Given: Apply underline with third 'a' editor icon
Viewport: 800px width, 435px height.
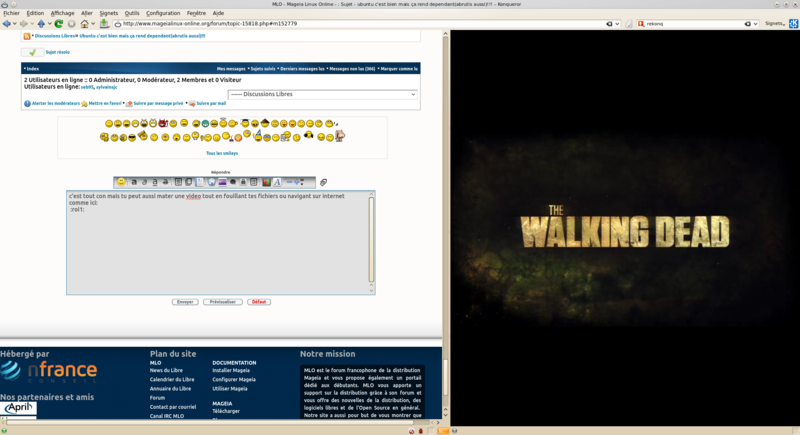Looking at the screenshot, I should pyautogui.click(x=155, y=182).
